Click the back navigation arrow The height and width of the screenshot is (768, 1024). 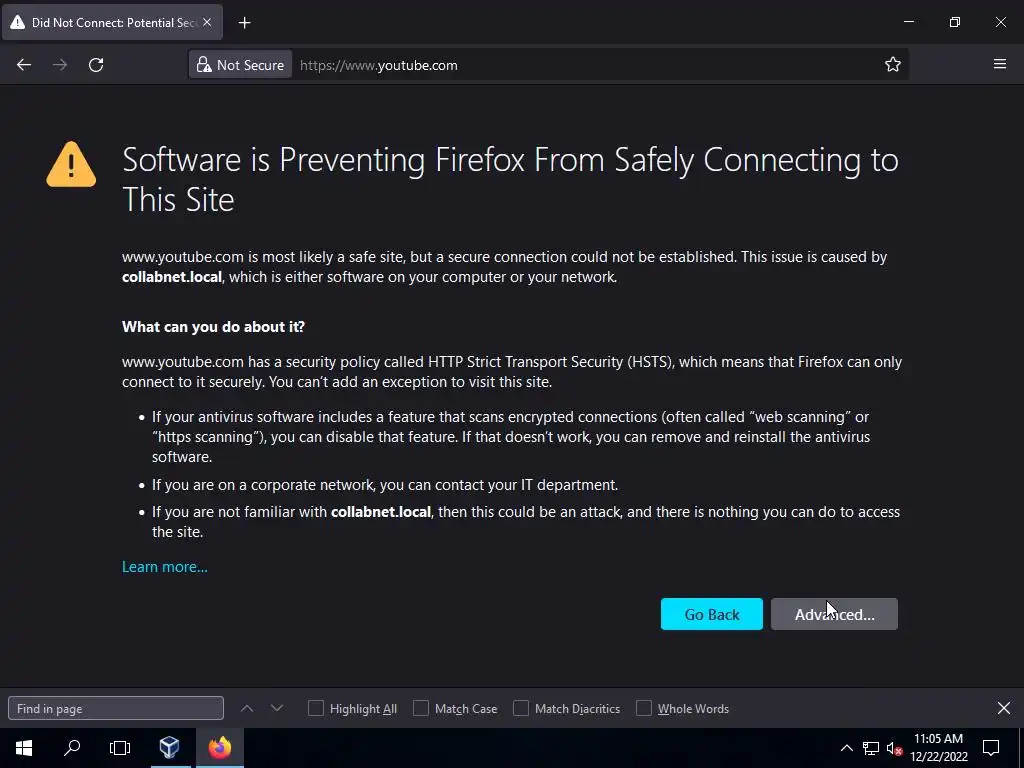click(24, 65)
